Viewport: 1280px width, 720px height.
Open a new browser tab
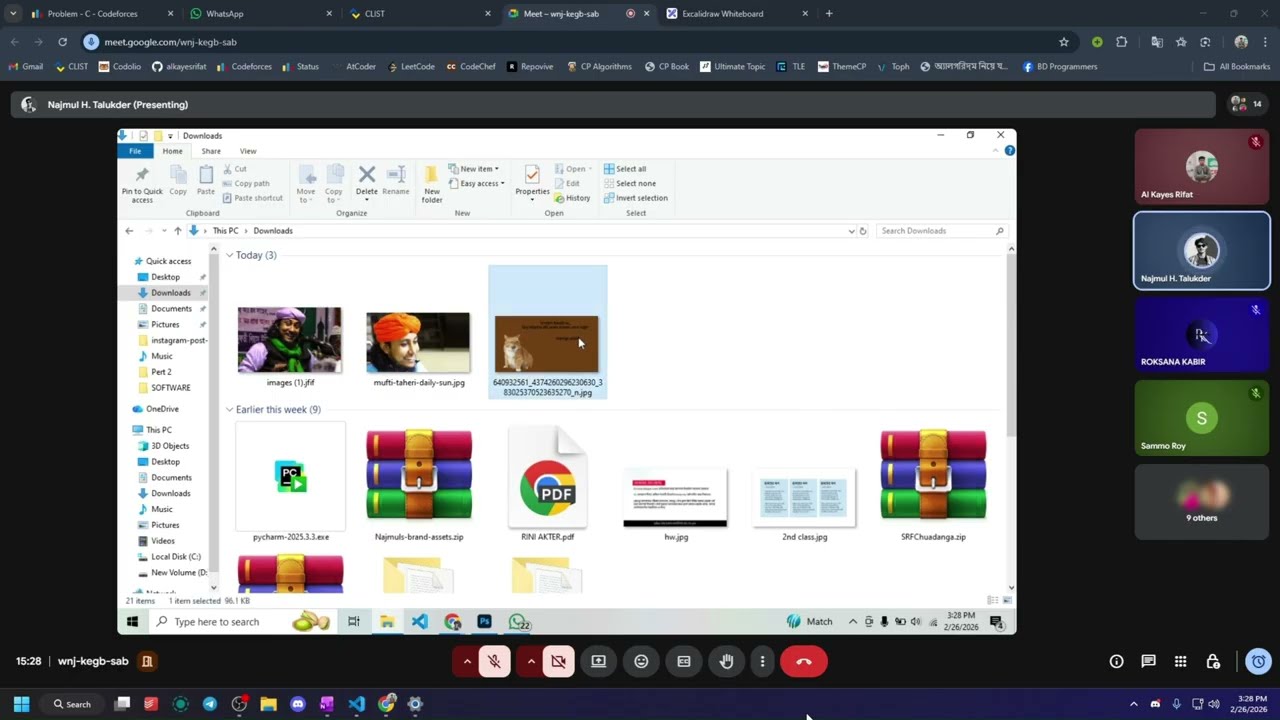pyautogui.click(x=829, y=14)
